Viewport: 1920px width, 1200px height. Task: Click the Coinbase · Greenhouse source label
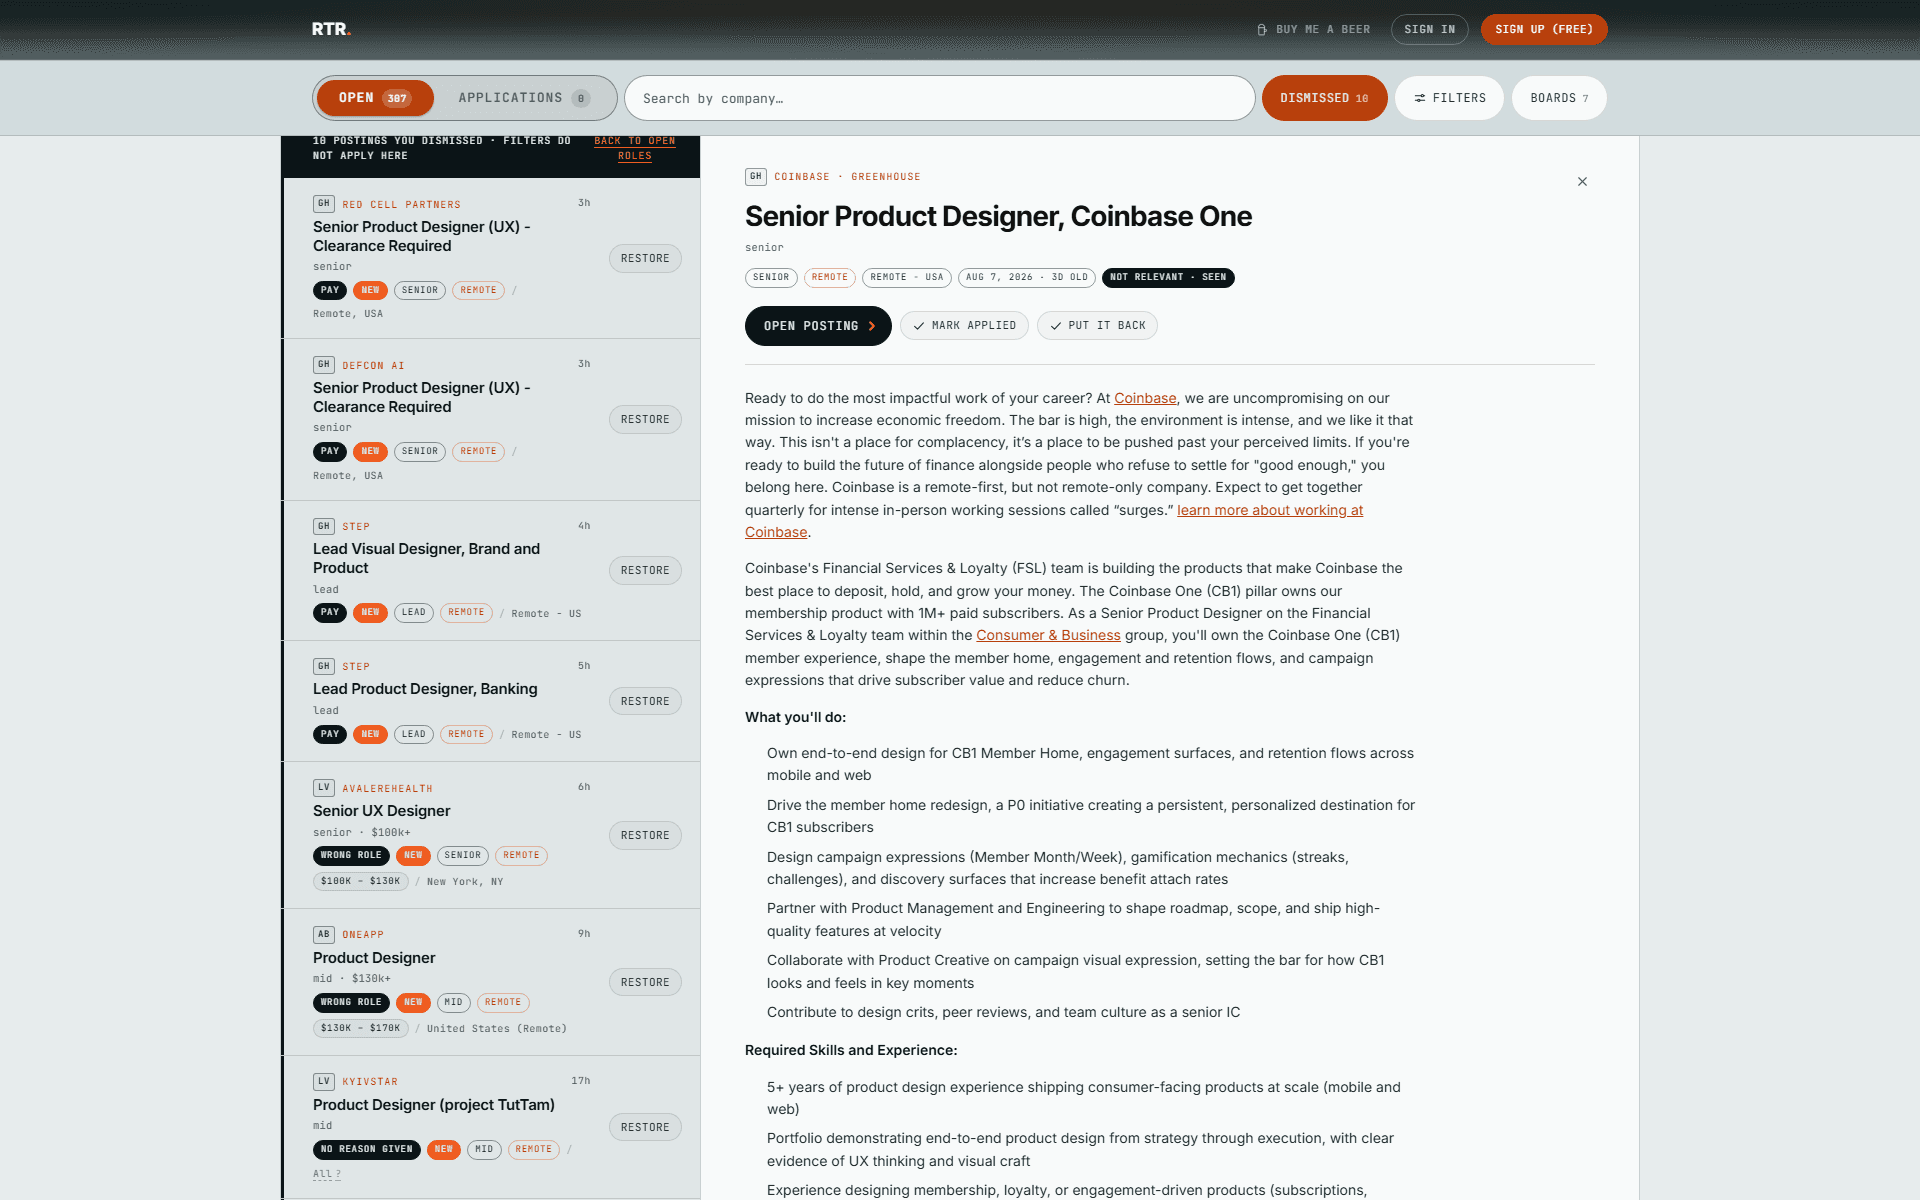(x=847, y=177)
